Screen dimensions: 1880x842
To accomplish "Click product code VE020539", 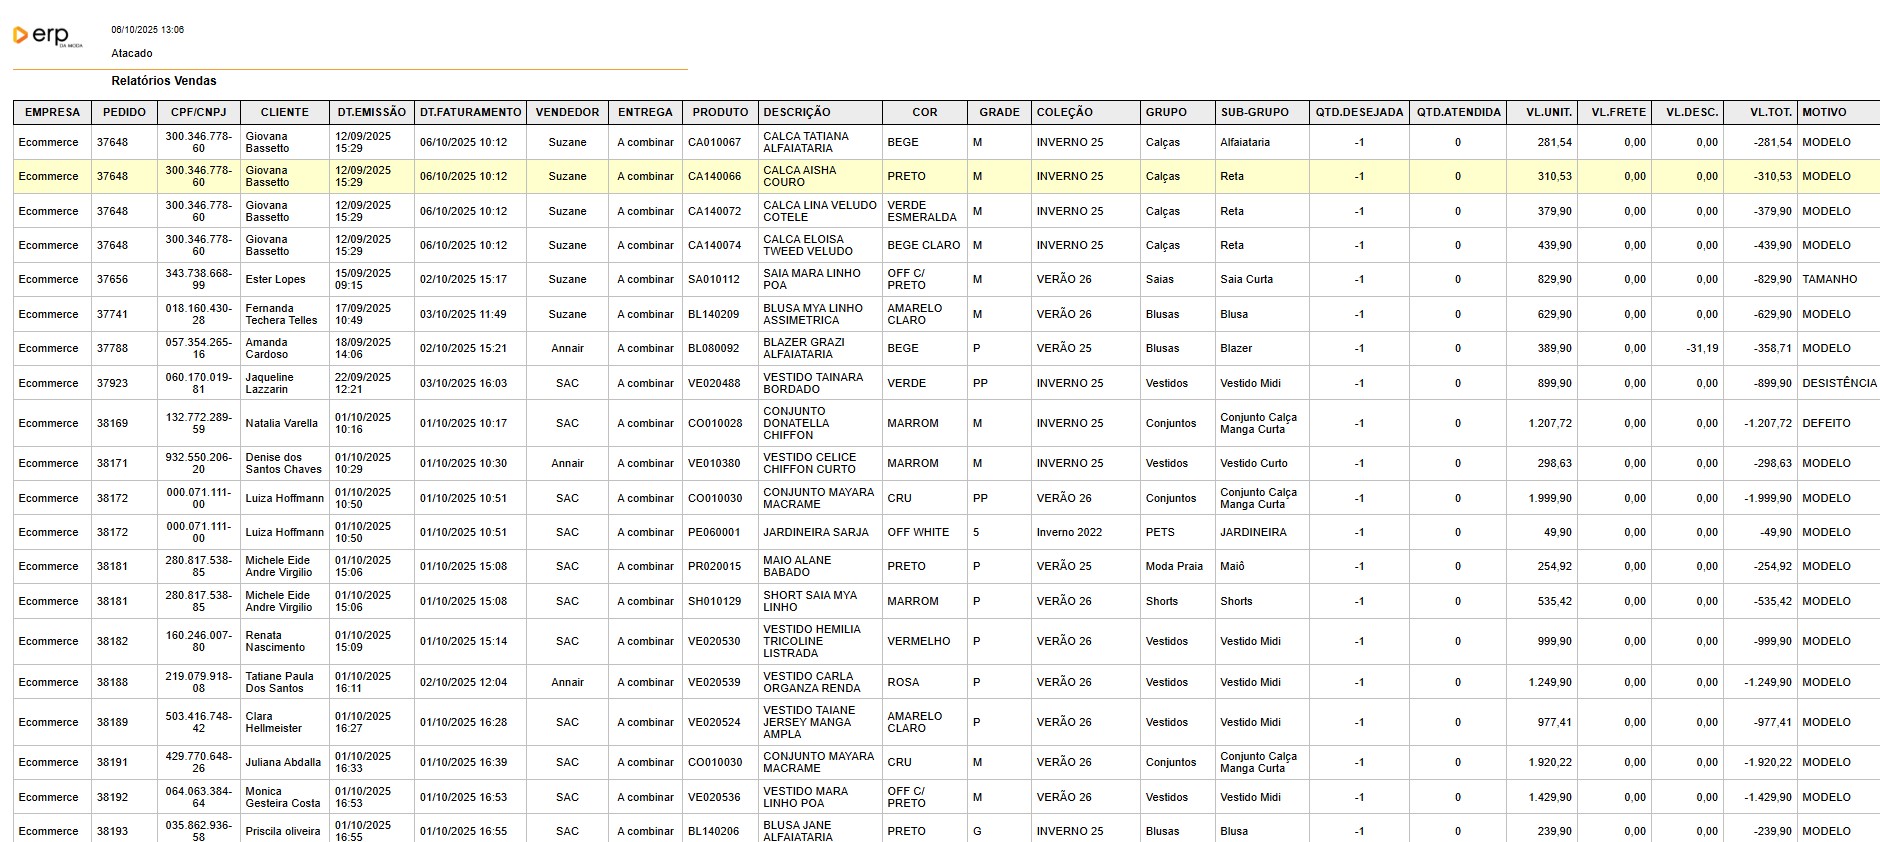I will click(x=714, y=683).
